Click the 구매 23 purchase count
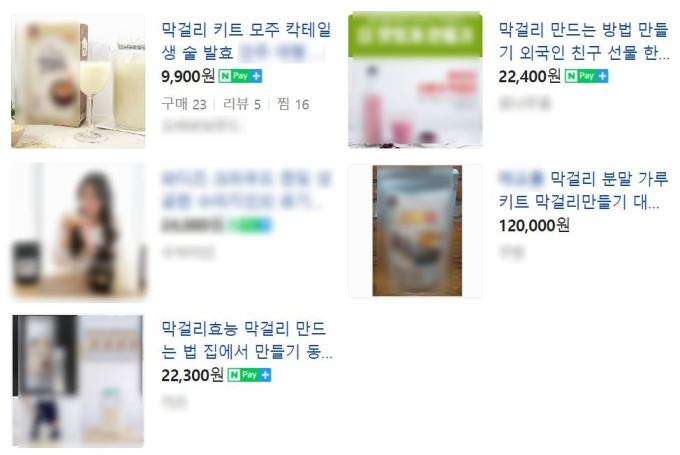This screenshot has width=680, height=455. (184, 104)
